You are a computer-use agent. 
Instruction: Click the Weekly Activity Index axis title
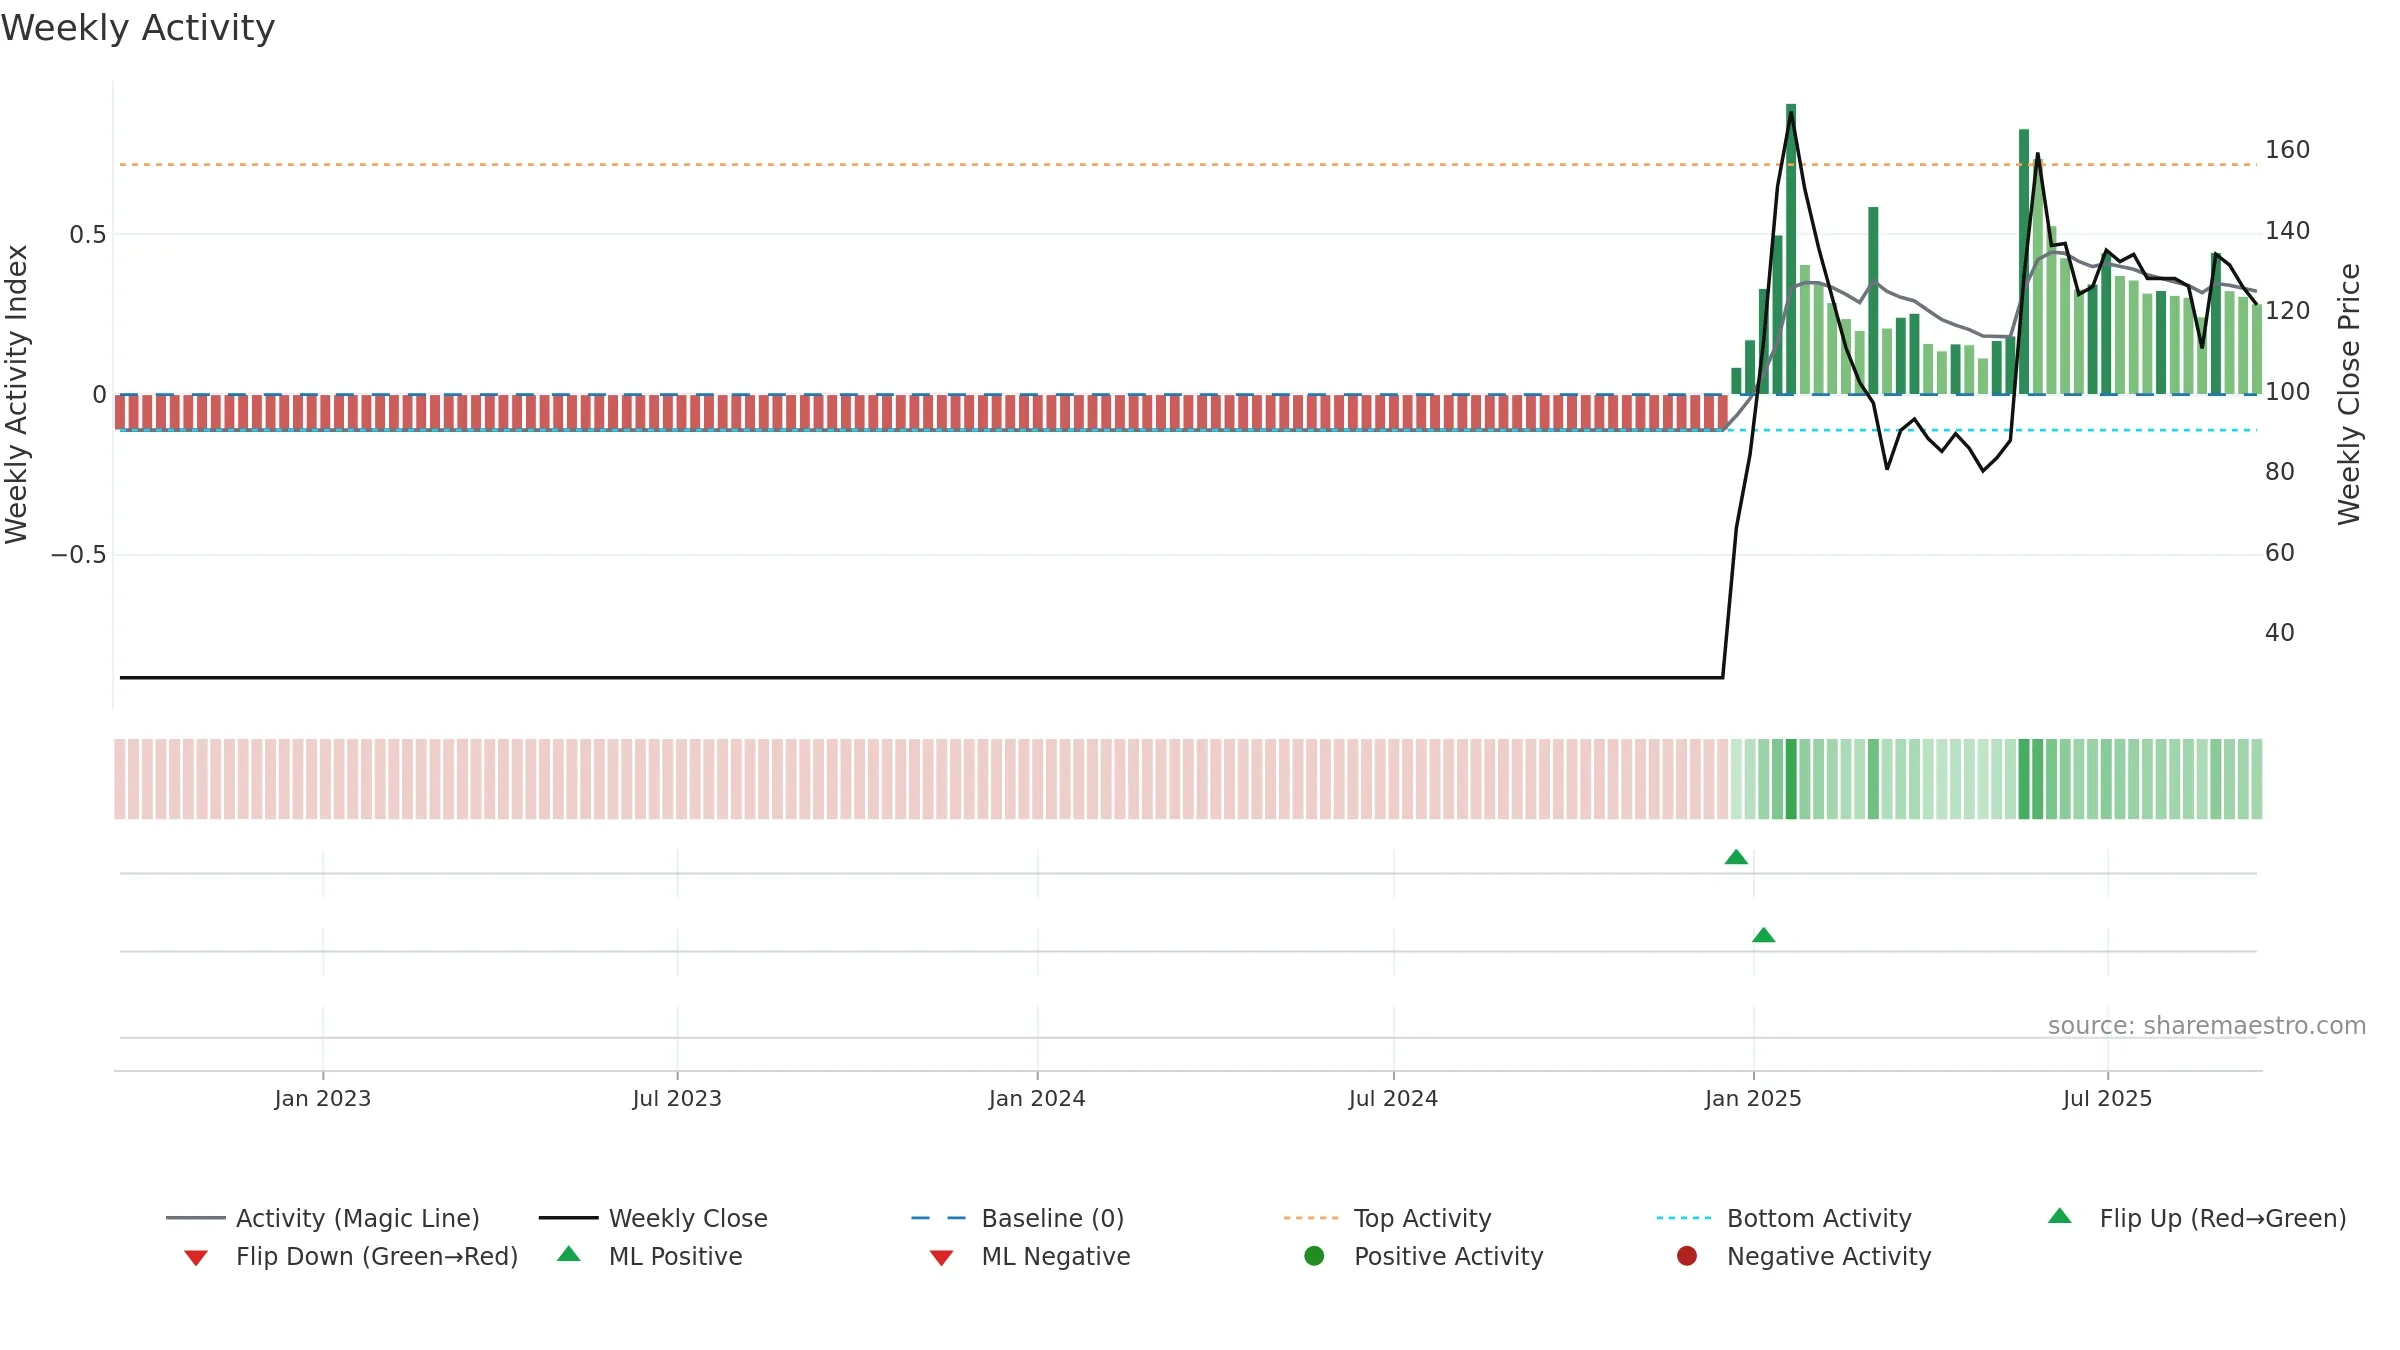coord(17,394)
